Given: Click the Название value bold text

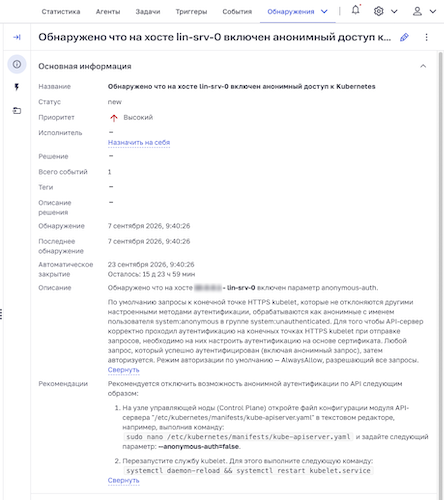Looking at the screenshot, I should pos(241,87).
